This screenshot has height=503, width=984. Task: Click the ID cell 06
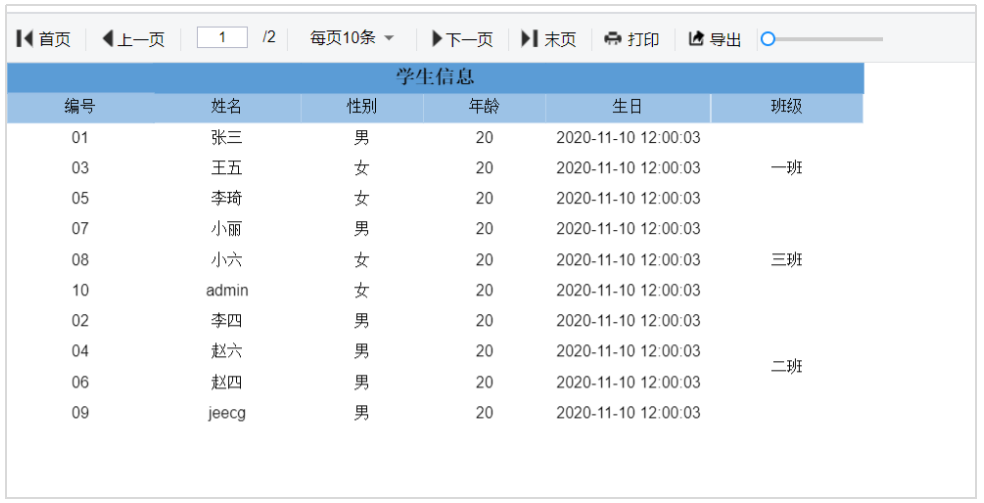point(80,382)
